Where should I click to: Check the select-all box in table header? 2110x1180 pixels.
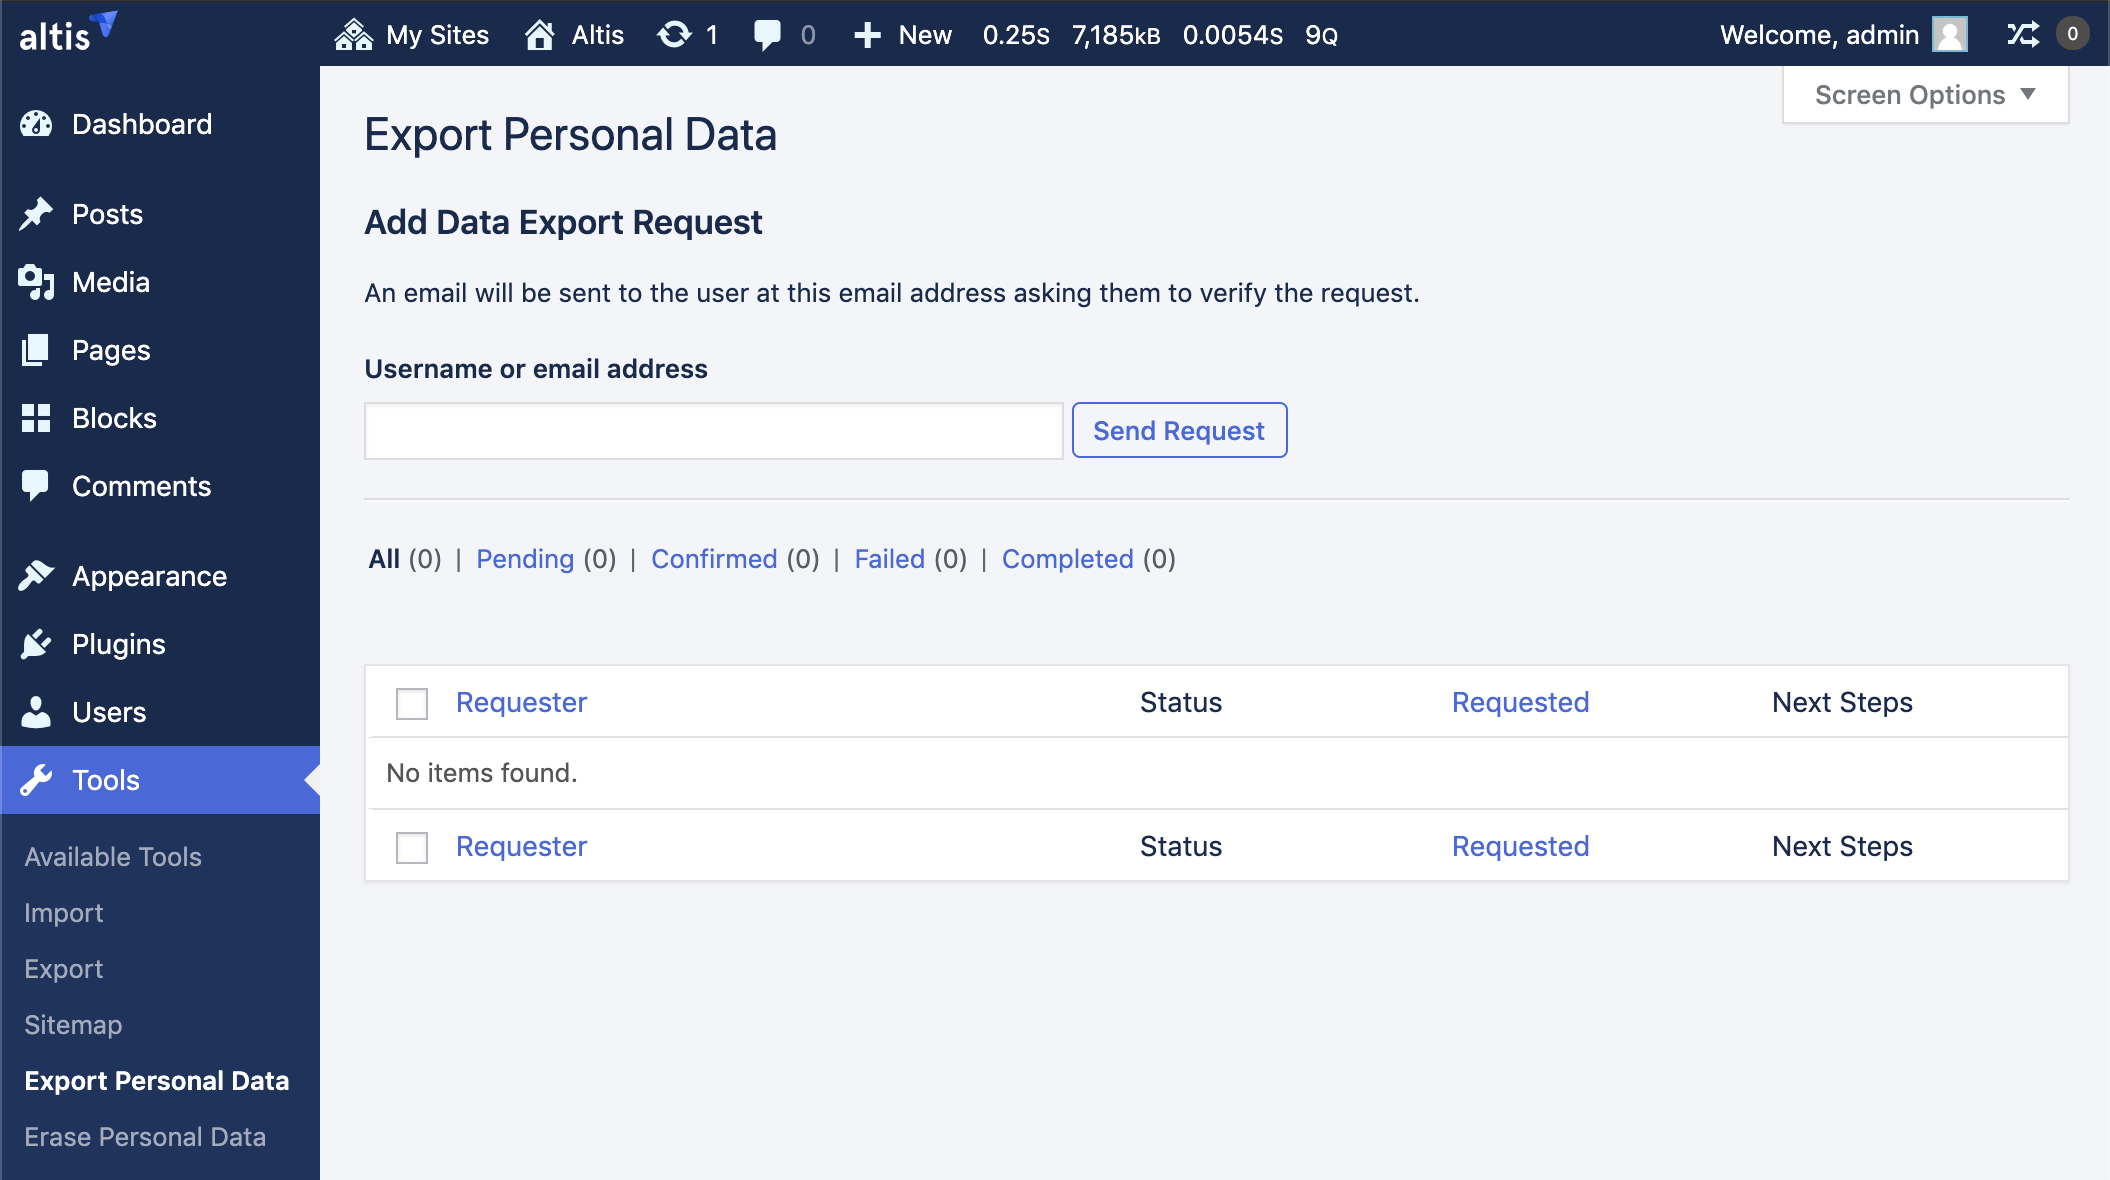click(x=412, y=703)
